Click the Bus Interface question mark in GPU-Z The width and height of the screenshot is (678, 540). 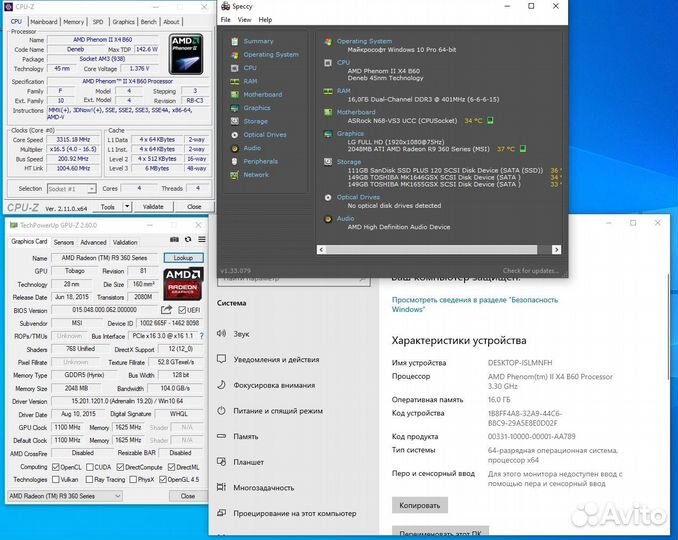(201, 336)
